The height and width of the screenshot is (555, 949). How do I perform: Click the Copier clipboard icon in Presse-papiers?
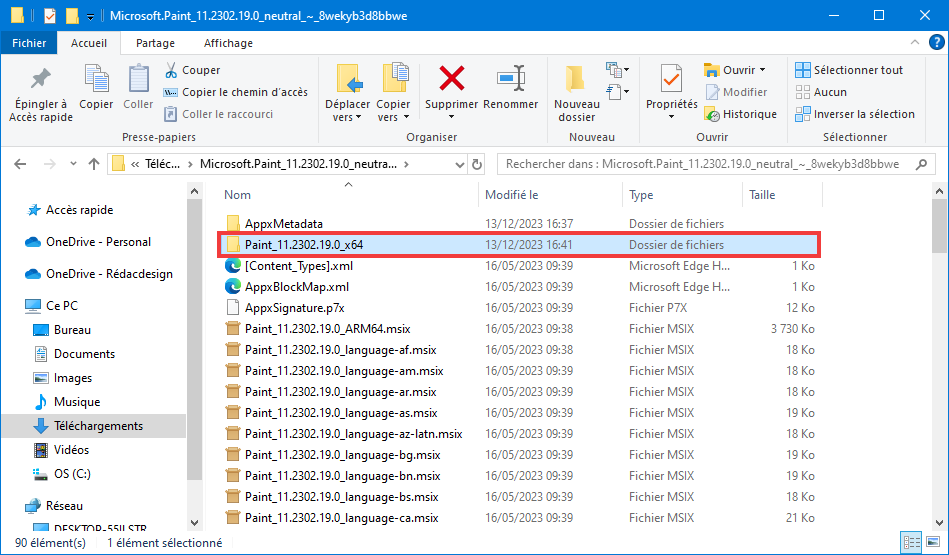coord(96,79)
